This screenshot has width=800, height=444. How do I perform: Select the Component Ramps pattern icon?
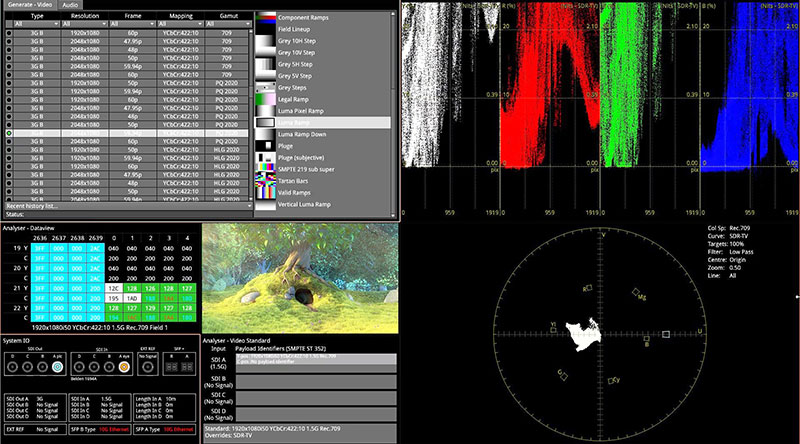[265, 19]
